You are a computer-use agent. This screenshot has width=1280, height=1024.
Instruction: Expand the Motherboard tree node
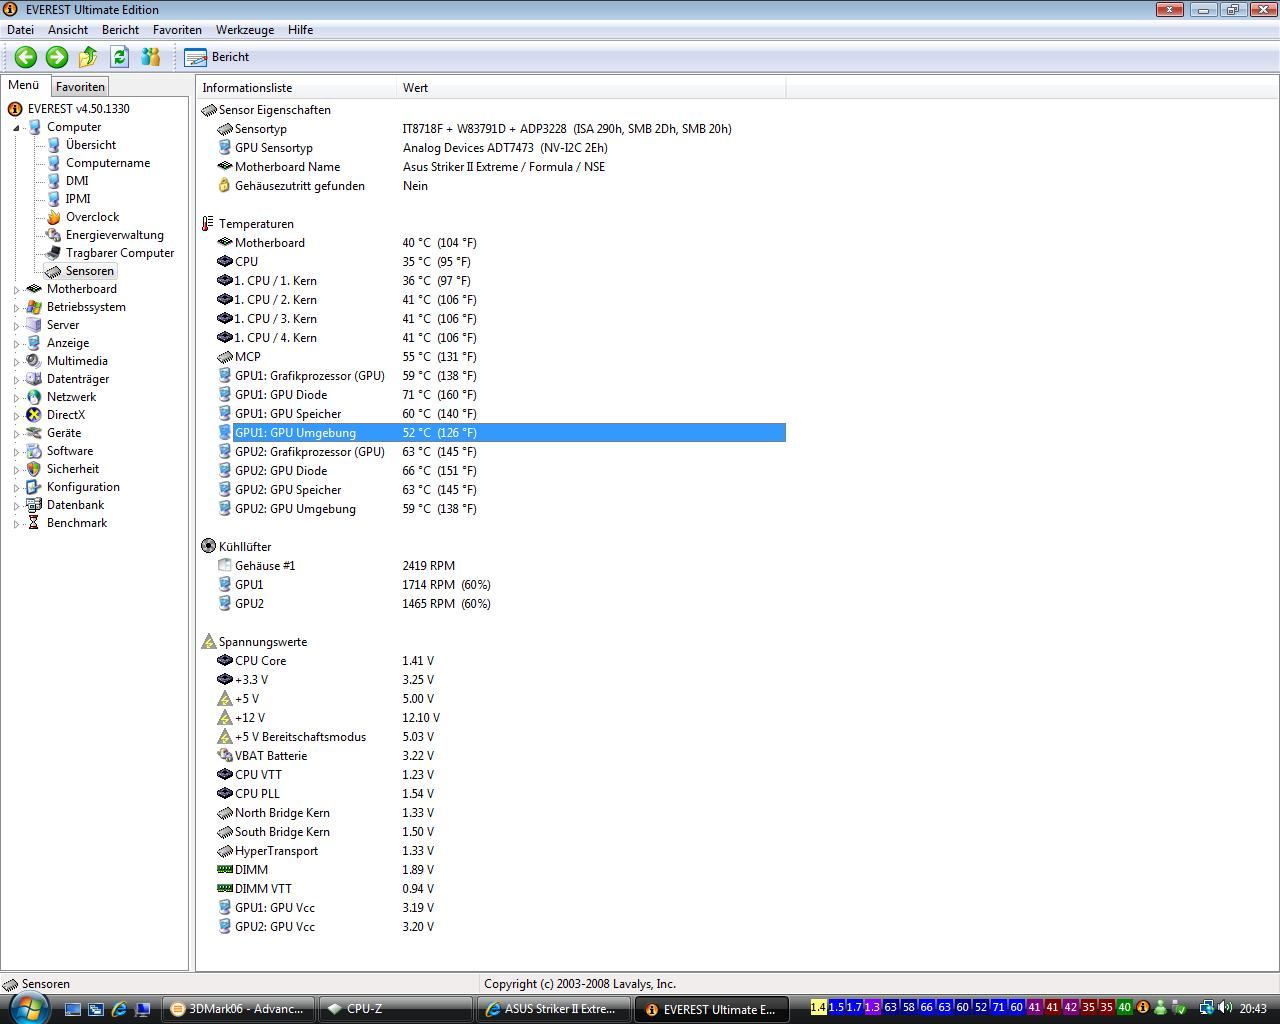(16, 290)
